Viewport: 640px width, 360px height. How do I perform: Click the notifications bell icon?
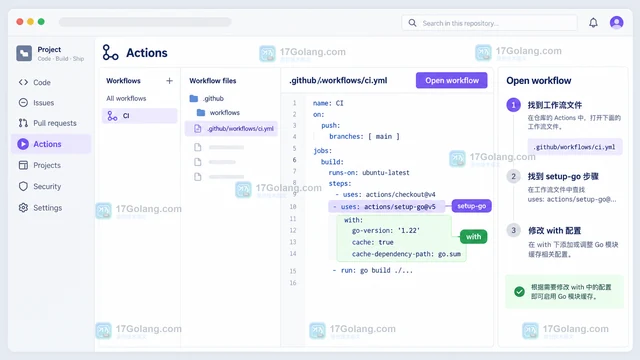pyautogui.click(x=593, y=23)
